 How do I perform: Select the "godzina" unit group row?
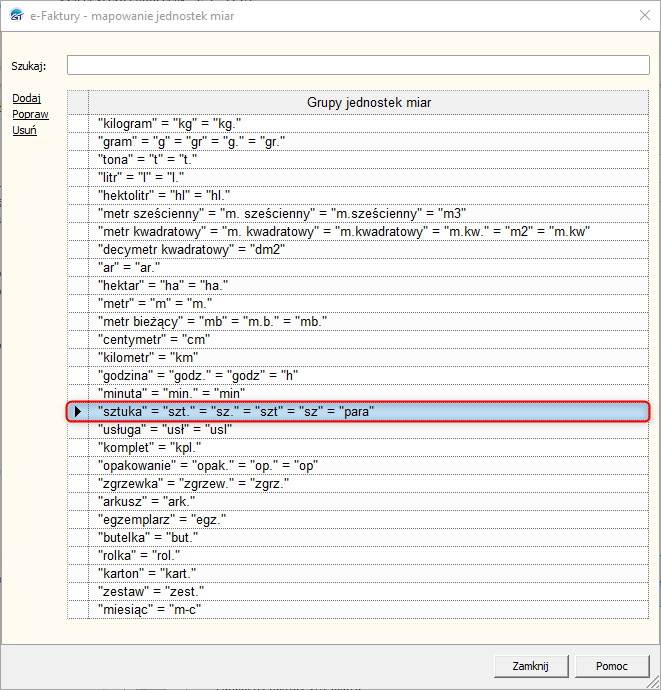point(199,375)
